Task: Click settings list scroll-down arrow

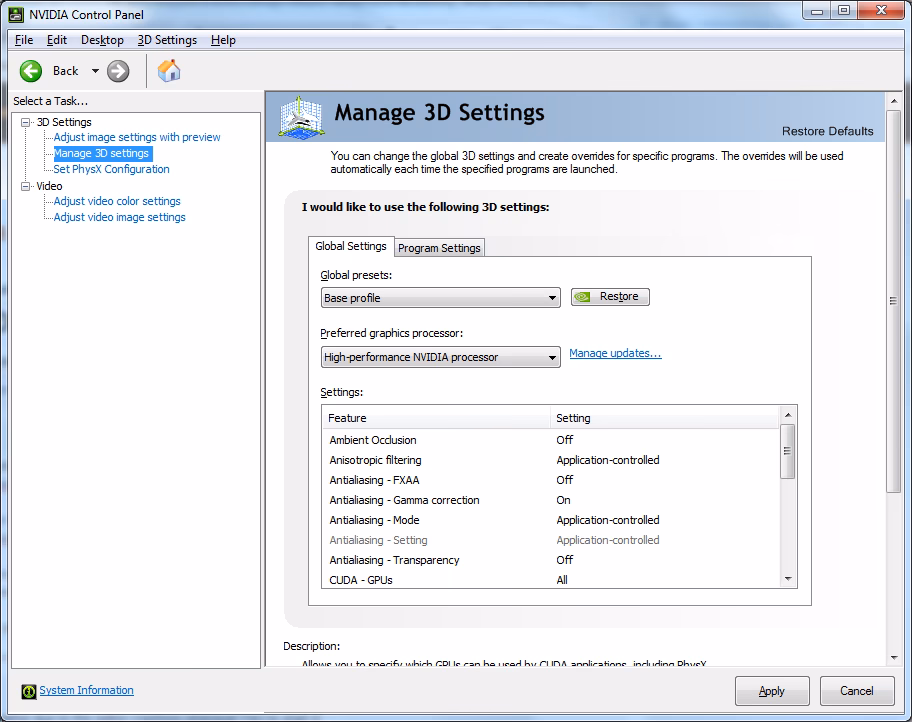Action: coord(788,579)
